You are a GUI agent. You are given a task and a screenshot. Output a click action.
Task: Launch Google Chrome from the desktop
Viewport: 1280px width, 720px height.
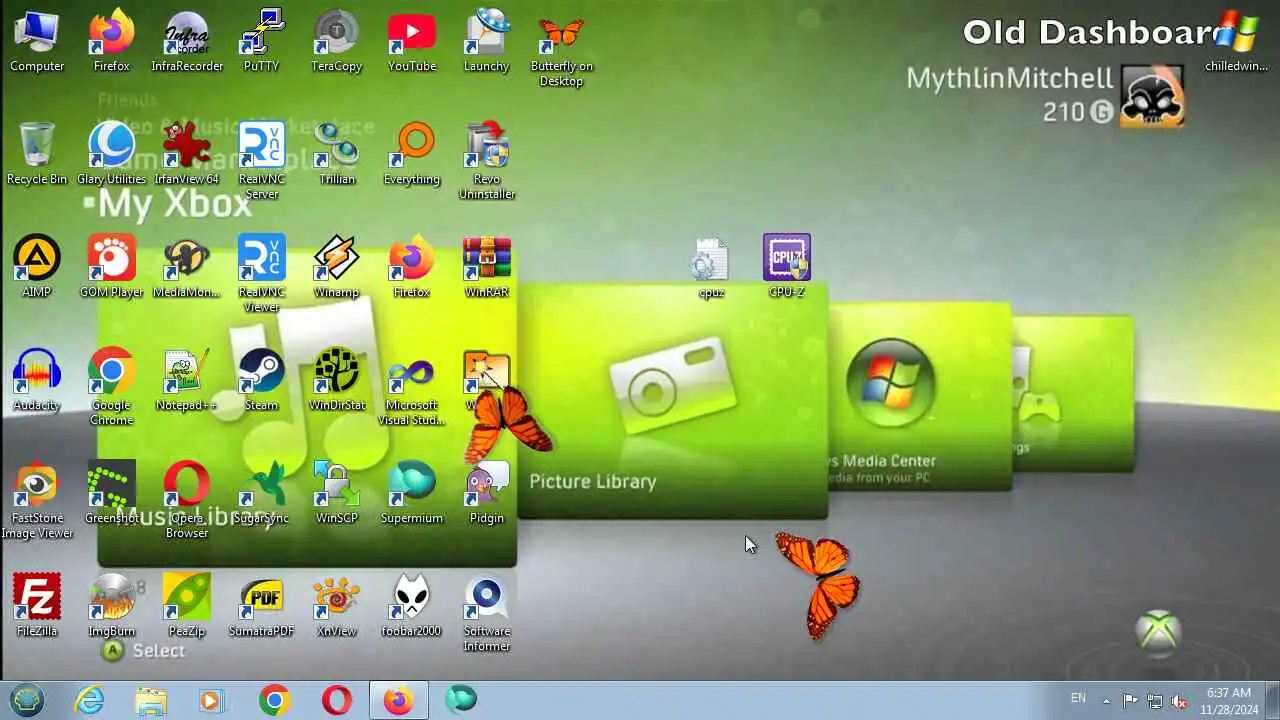pyautogui.click(x=111, y=388)
